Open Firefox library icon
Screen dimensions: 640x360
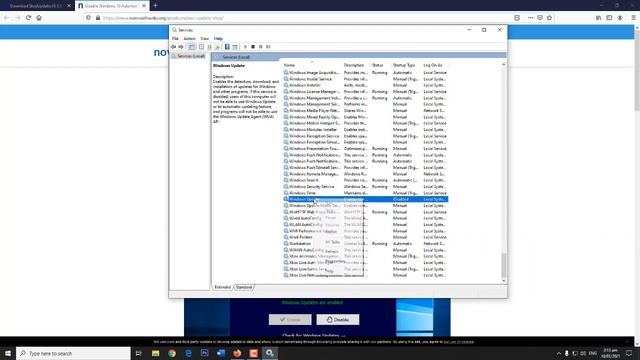pos(599,18)
